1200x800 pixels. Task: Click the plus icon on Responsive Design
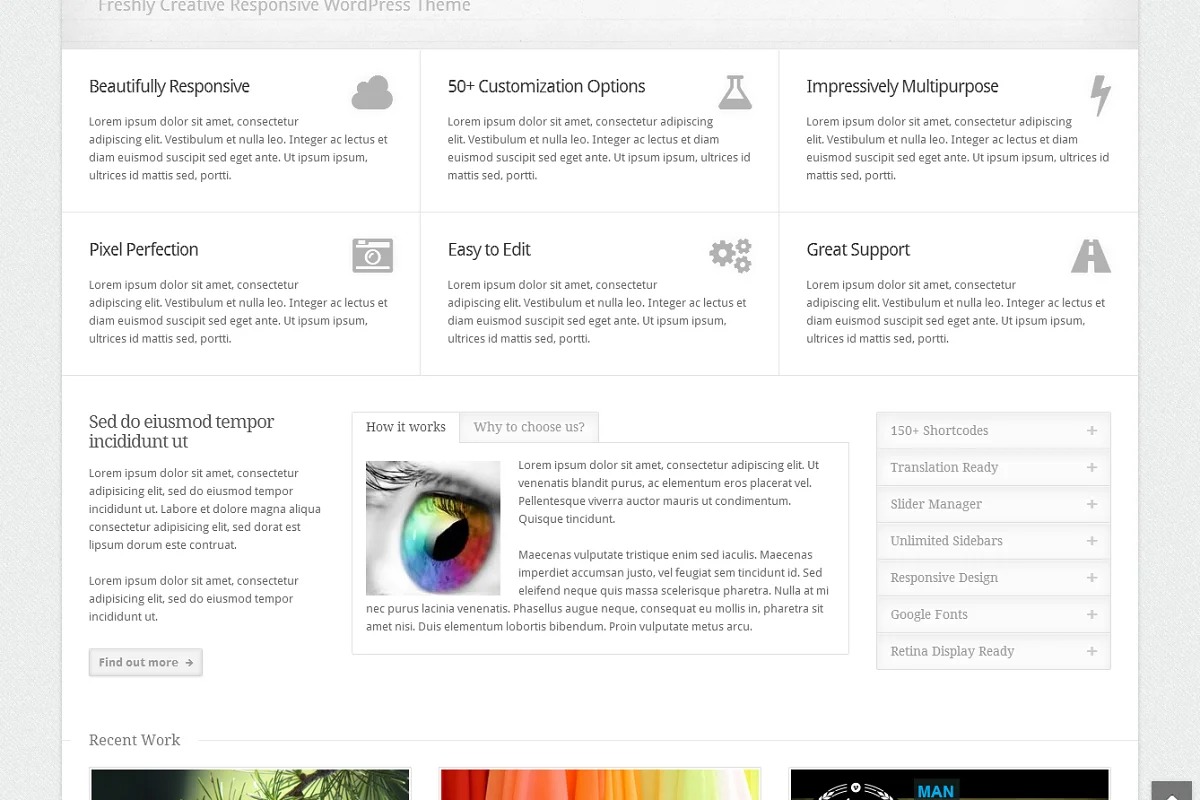(1091, 578)
